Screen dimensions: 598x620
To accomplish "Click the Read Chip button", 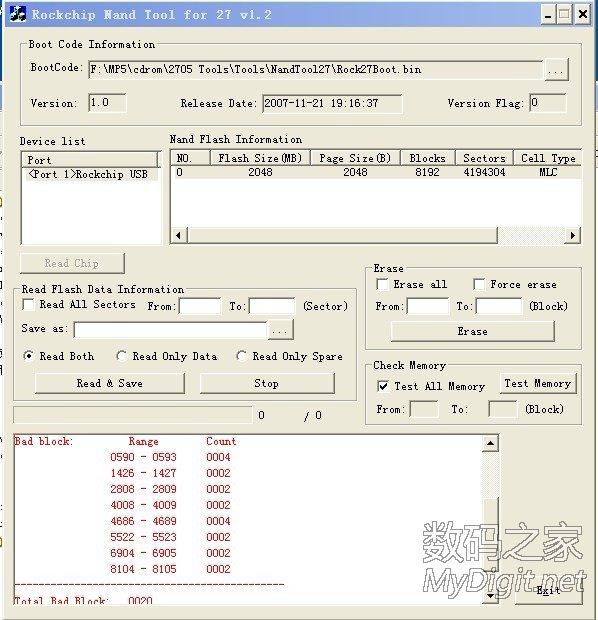I will (72, 263).
